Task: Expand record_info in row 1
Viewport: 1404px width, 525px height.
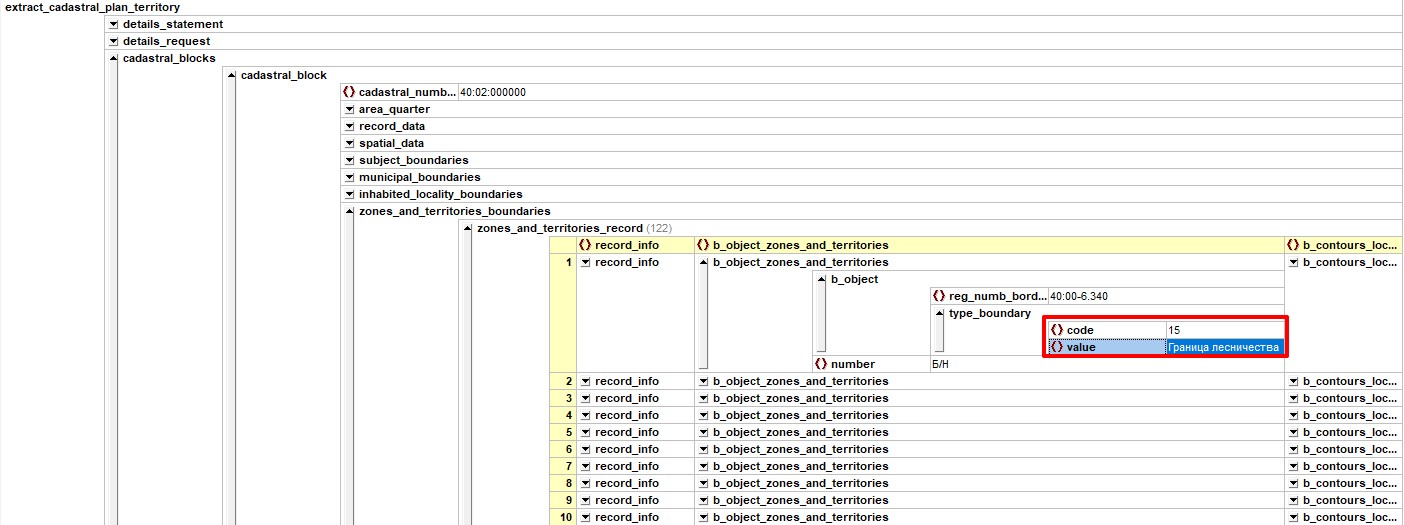Action: coord(585,262)
